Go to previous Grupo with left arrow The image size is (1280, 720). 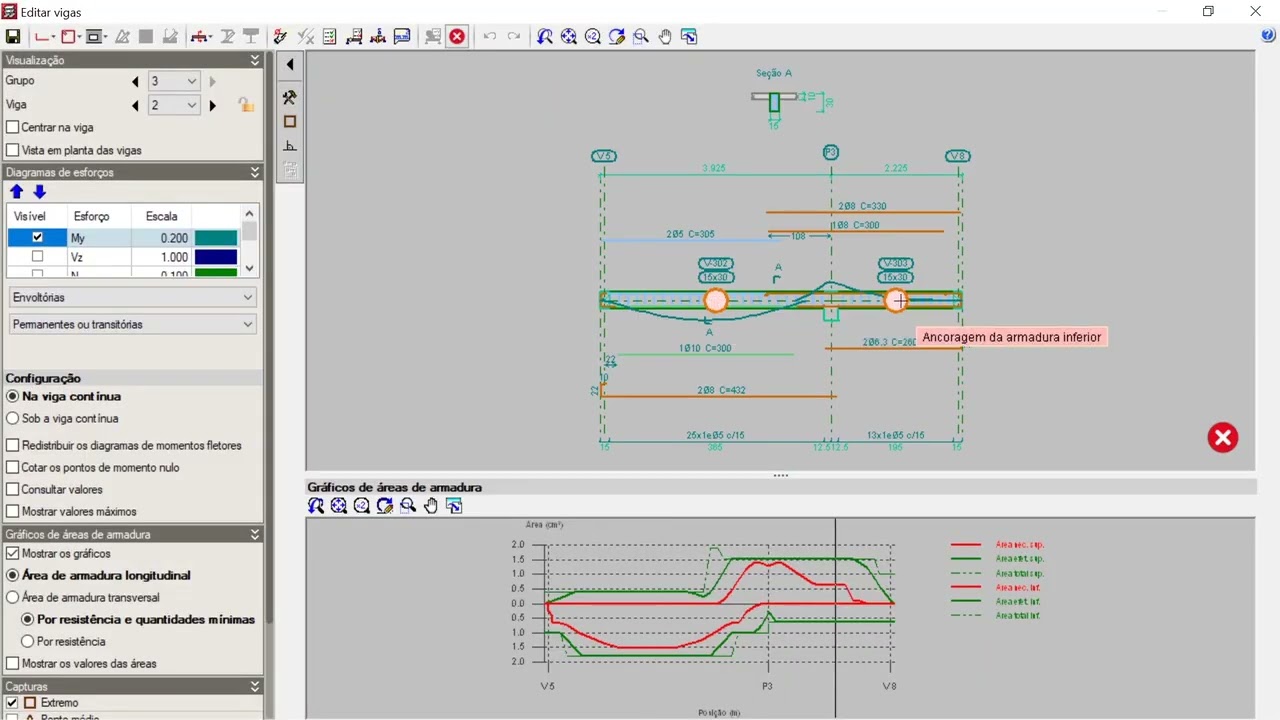click(136, 81)
